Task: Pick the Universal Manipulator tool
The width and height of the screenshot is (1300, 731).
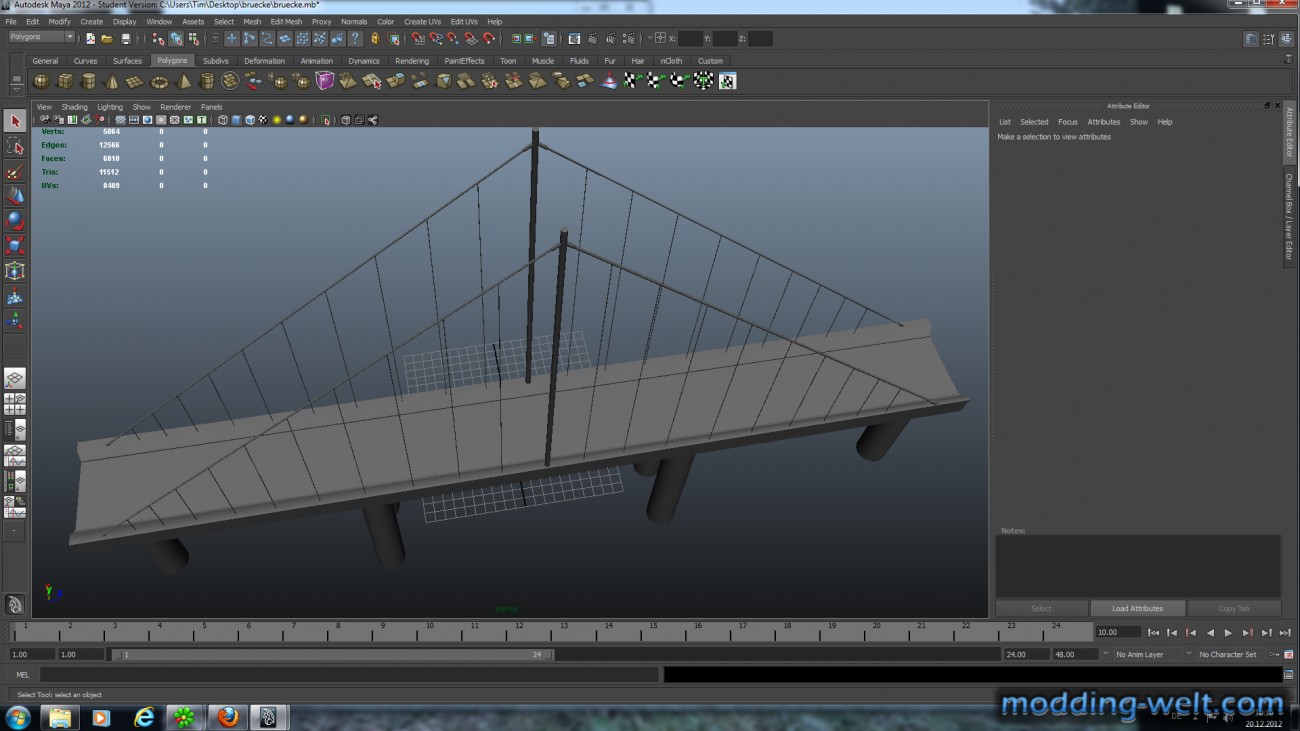Action: [x=15, y=271]
